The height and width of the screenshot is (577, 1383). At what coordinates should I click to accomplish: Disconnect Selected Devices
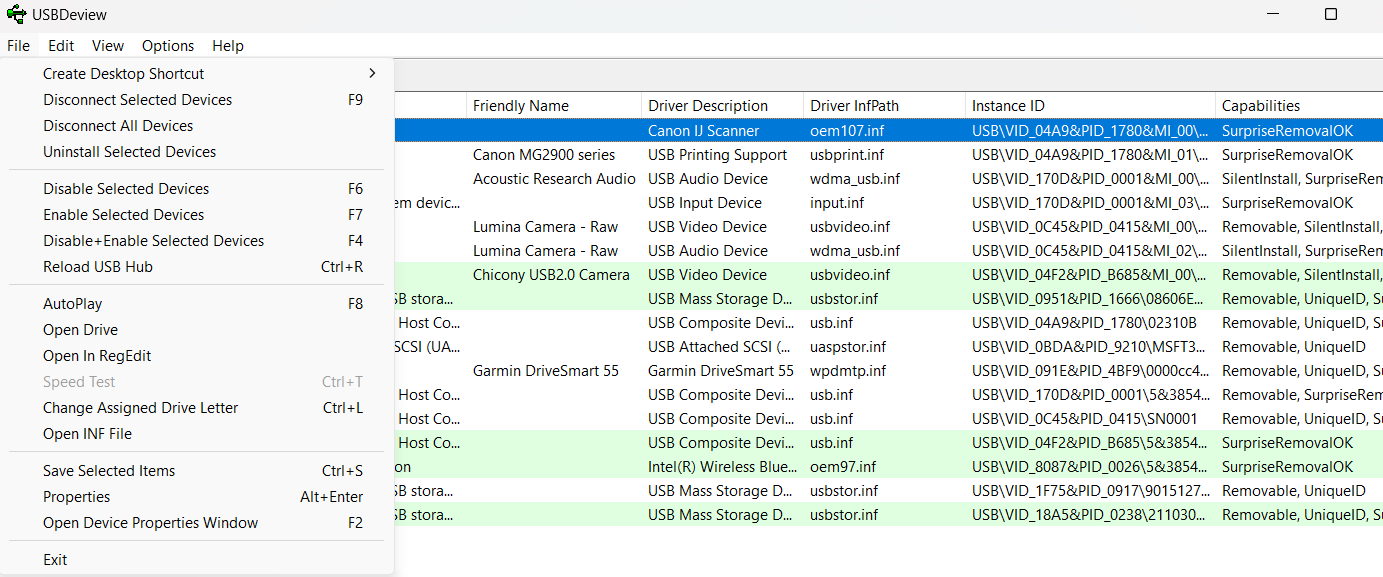pyautogui.click(x=137, y=99)
